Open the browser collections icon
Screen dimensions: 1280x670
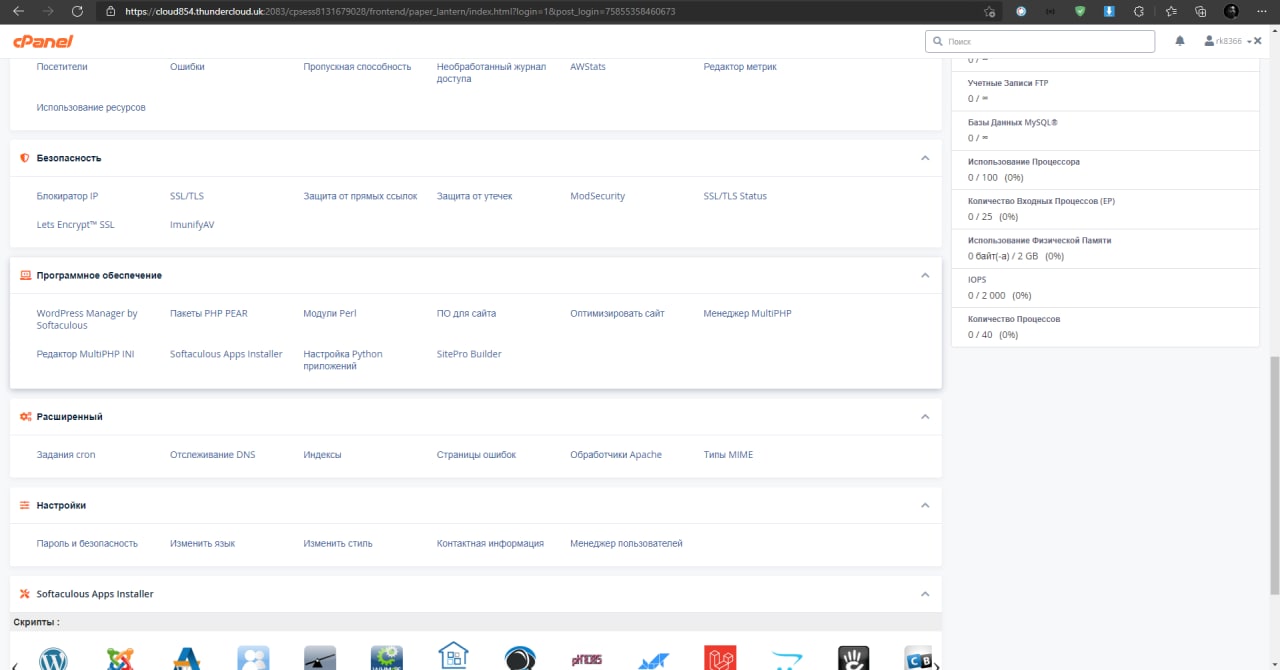(x=1200, y=12)
